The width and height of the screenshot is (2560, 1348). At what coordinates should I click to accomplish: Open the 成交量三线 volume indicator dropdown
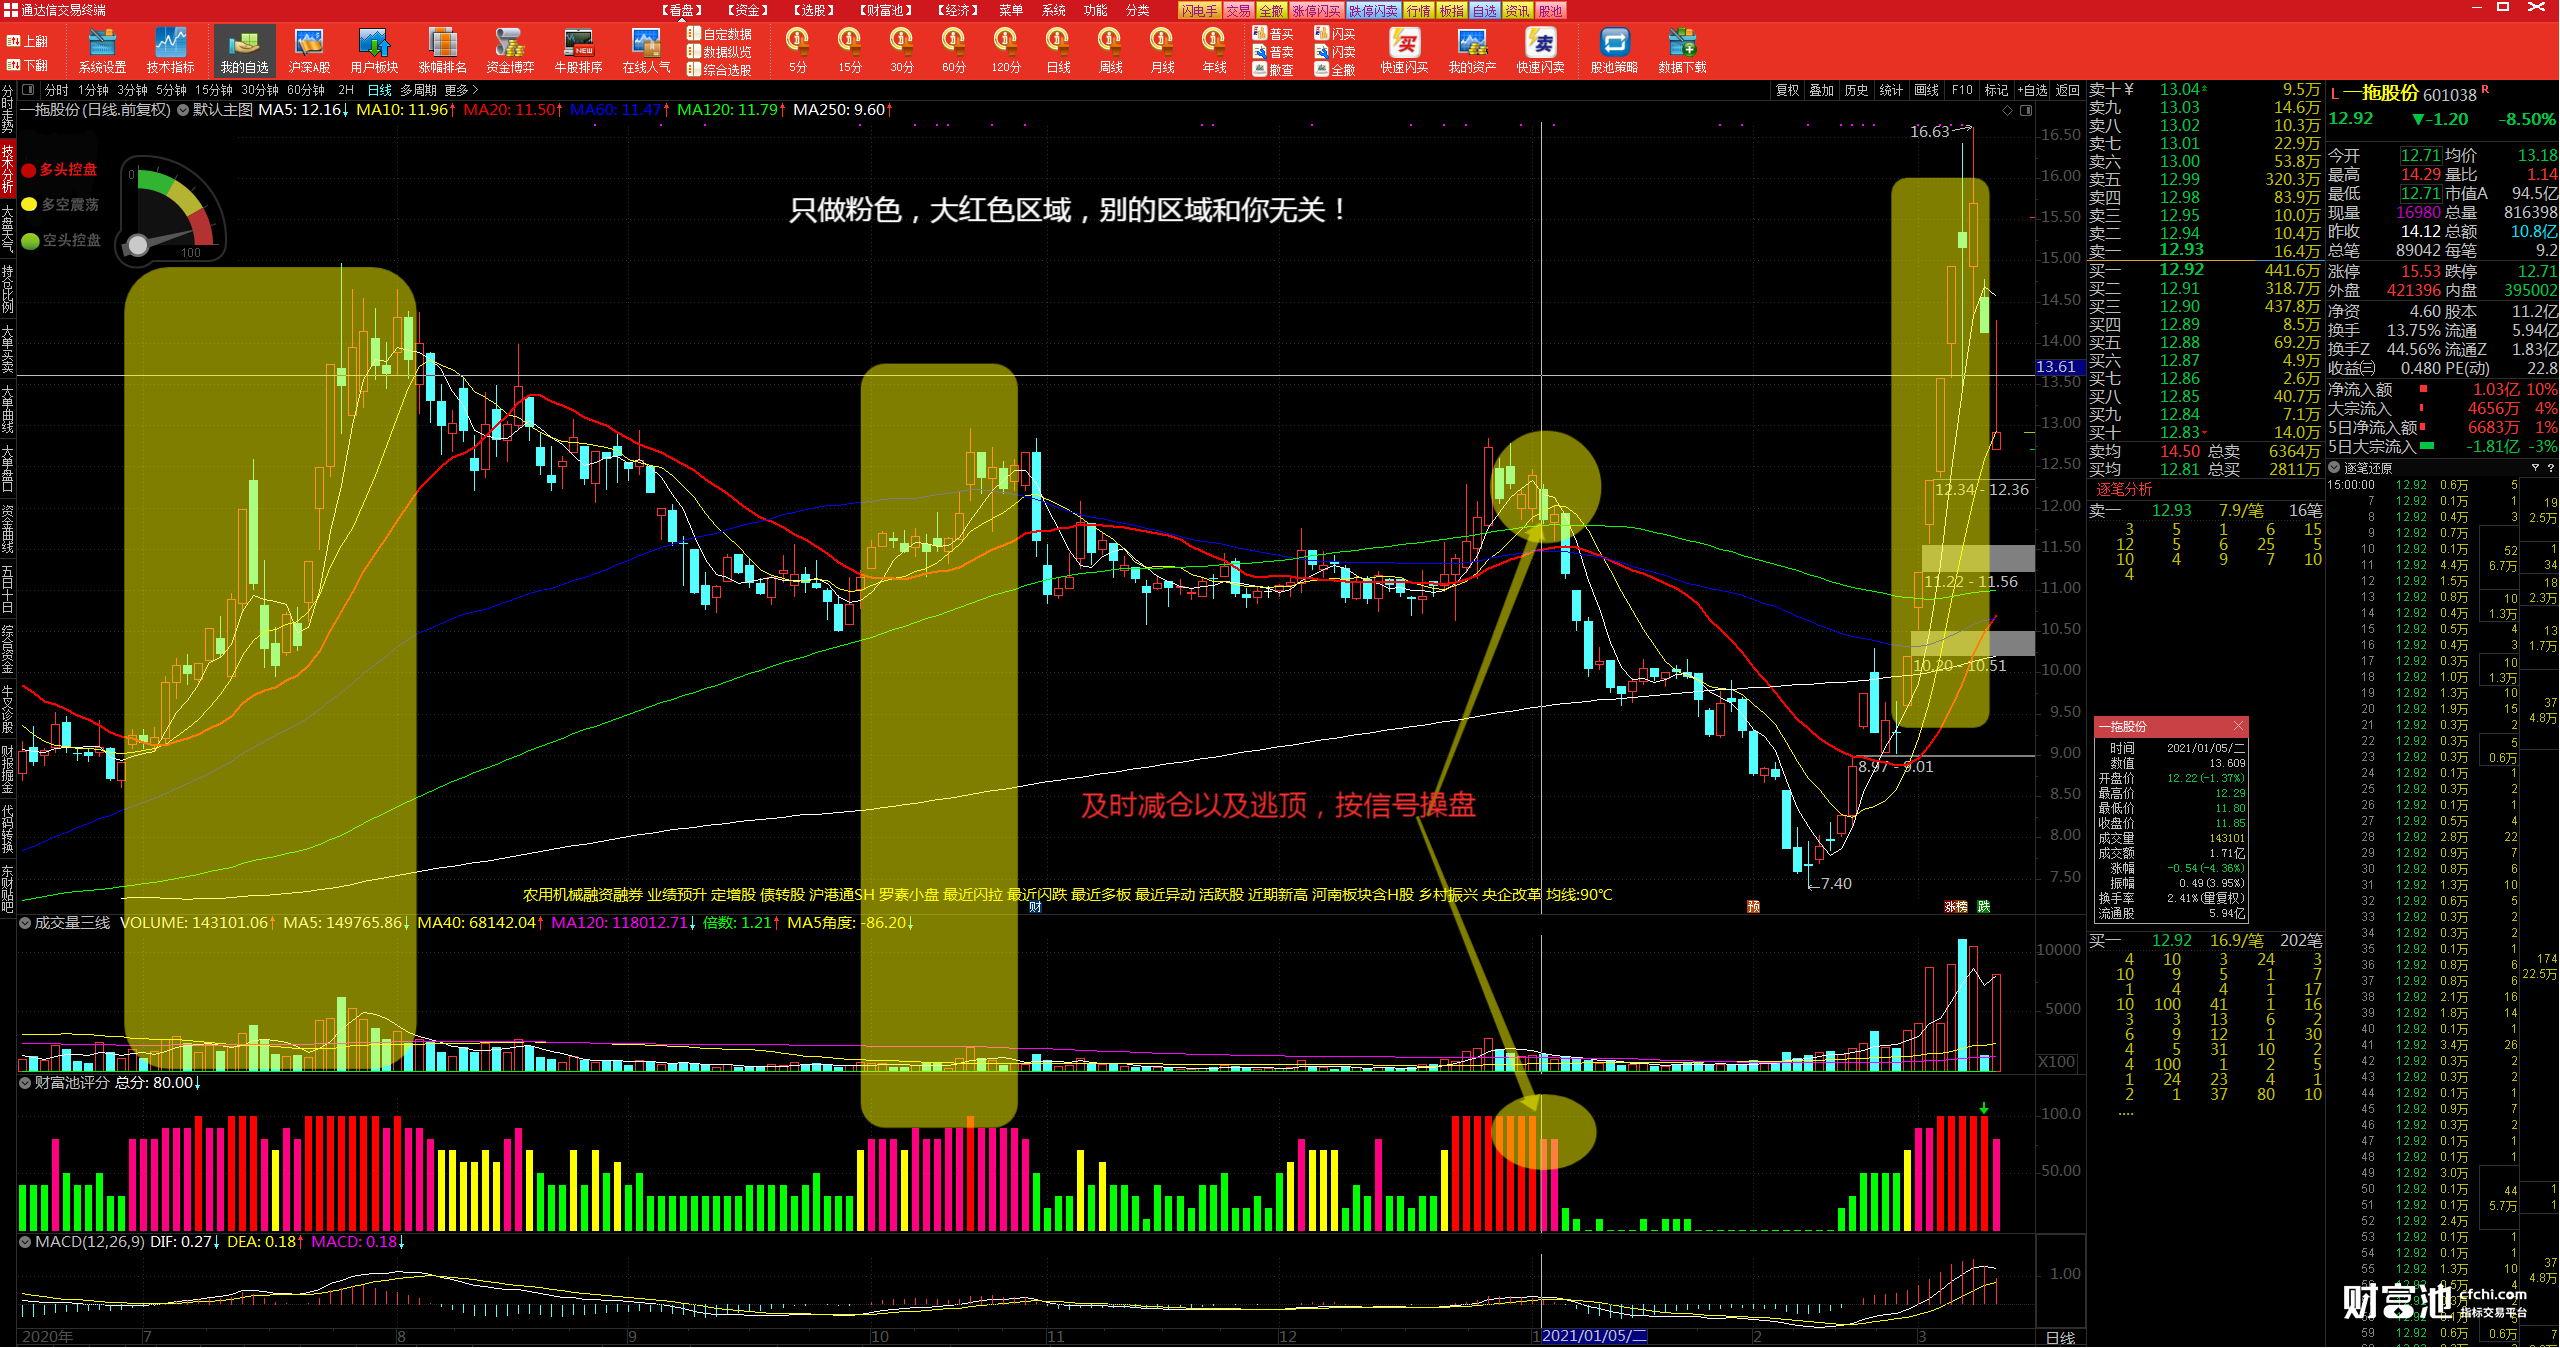[x=25, y=923]
